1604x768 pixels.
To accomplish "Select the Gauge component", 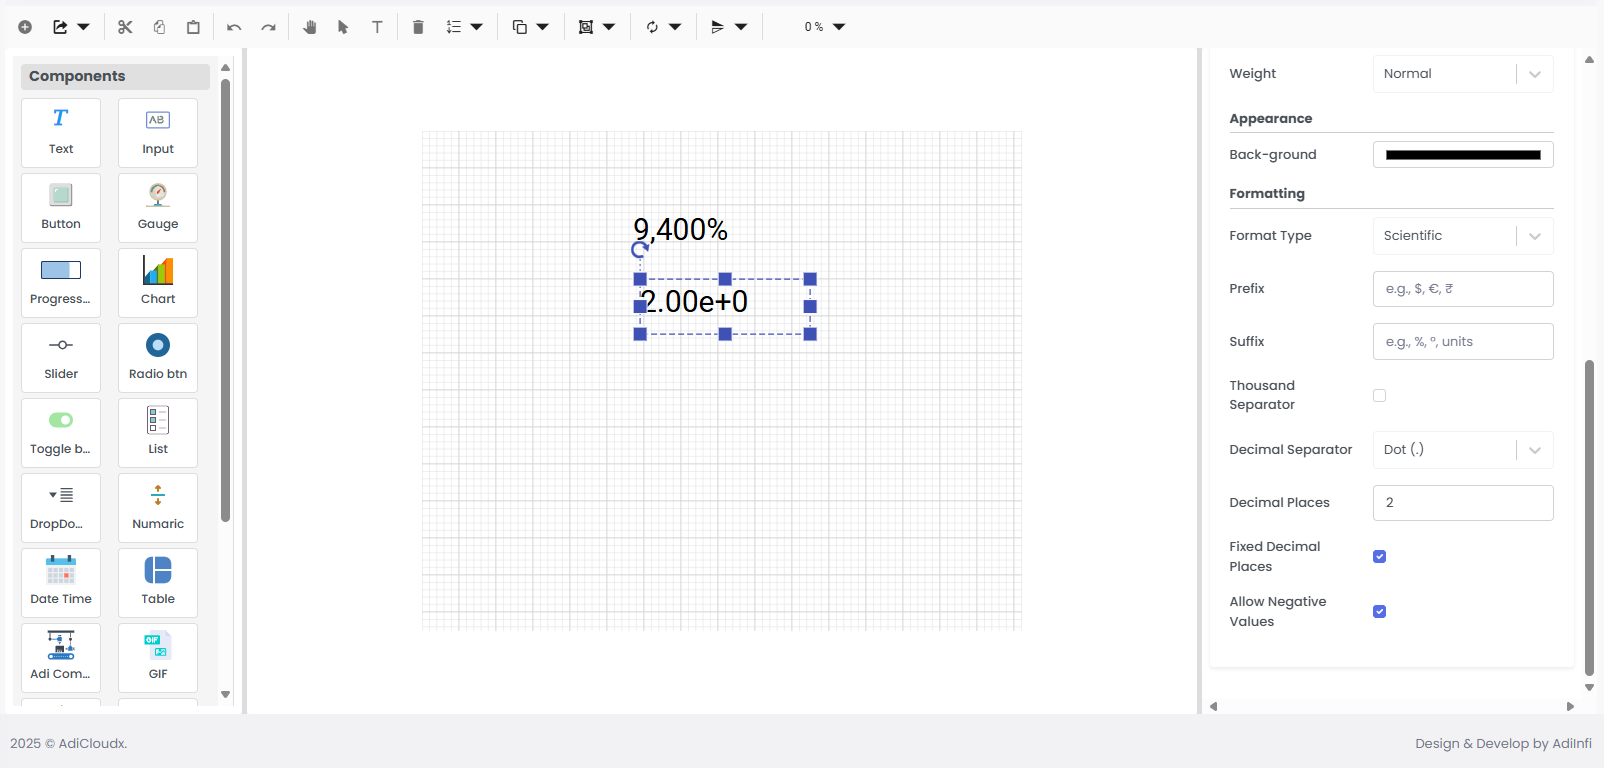I will pyautogui.click(x=158, y=208).
